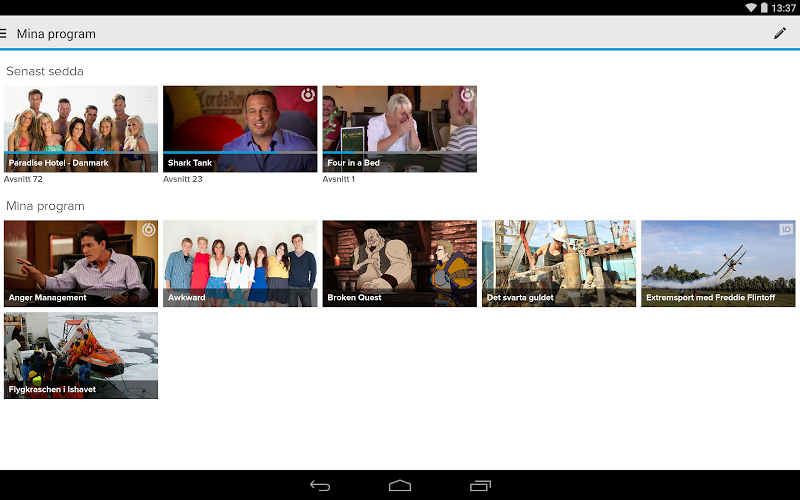The height and width of the screenshot is (500, 800).
Task: Click the Avsnitt 23 label
Action: pyautogui.click(x=183, y=179)
